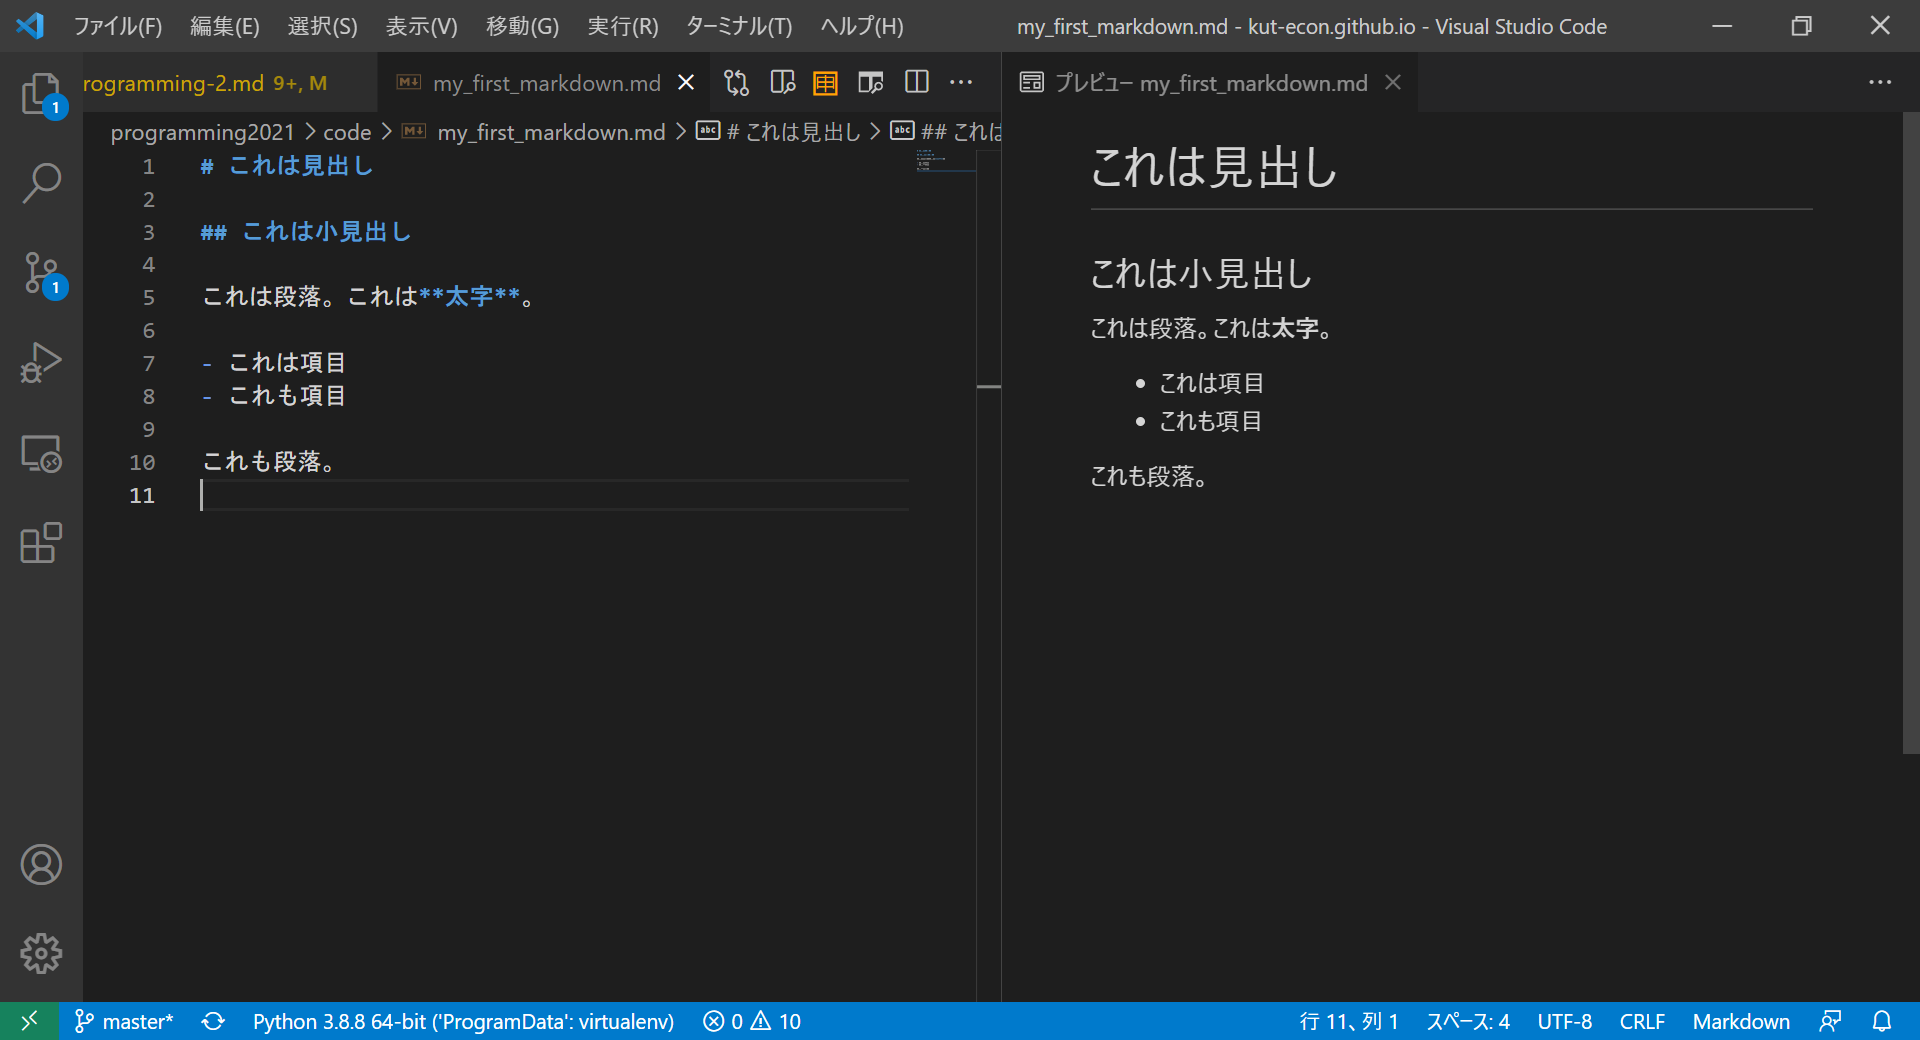Image resolution: width=1920 pixels, height=1040 pixels.
Task: Open notifications via the bell icon
Action: (x=1884, y=1021)
